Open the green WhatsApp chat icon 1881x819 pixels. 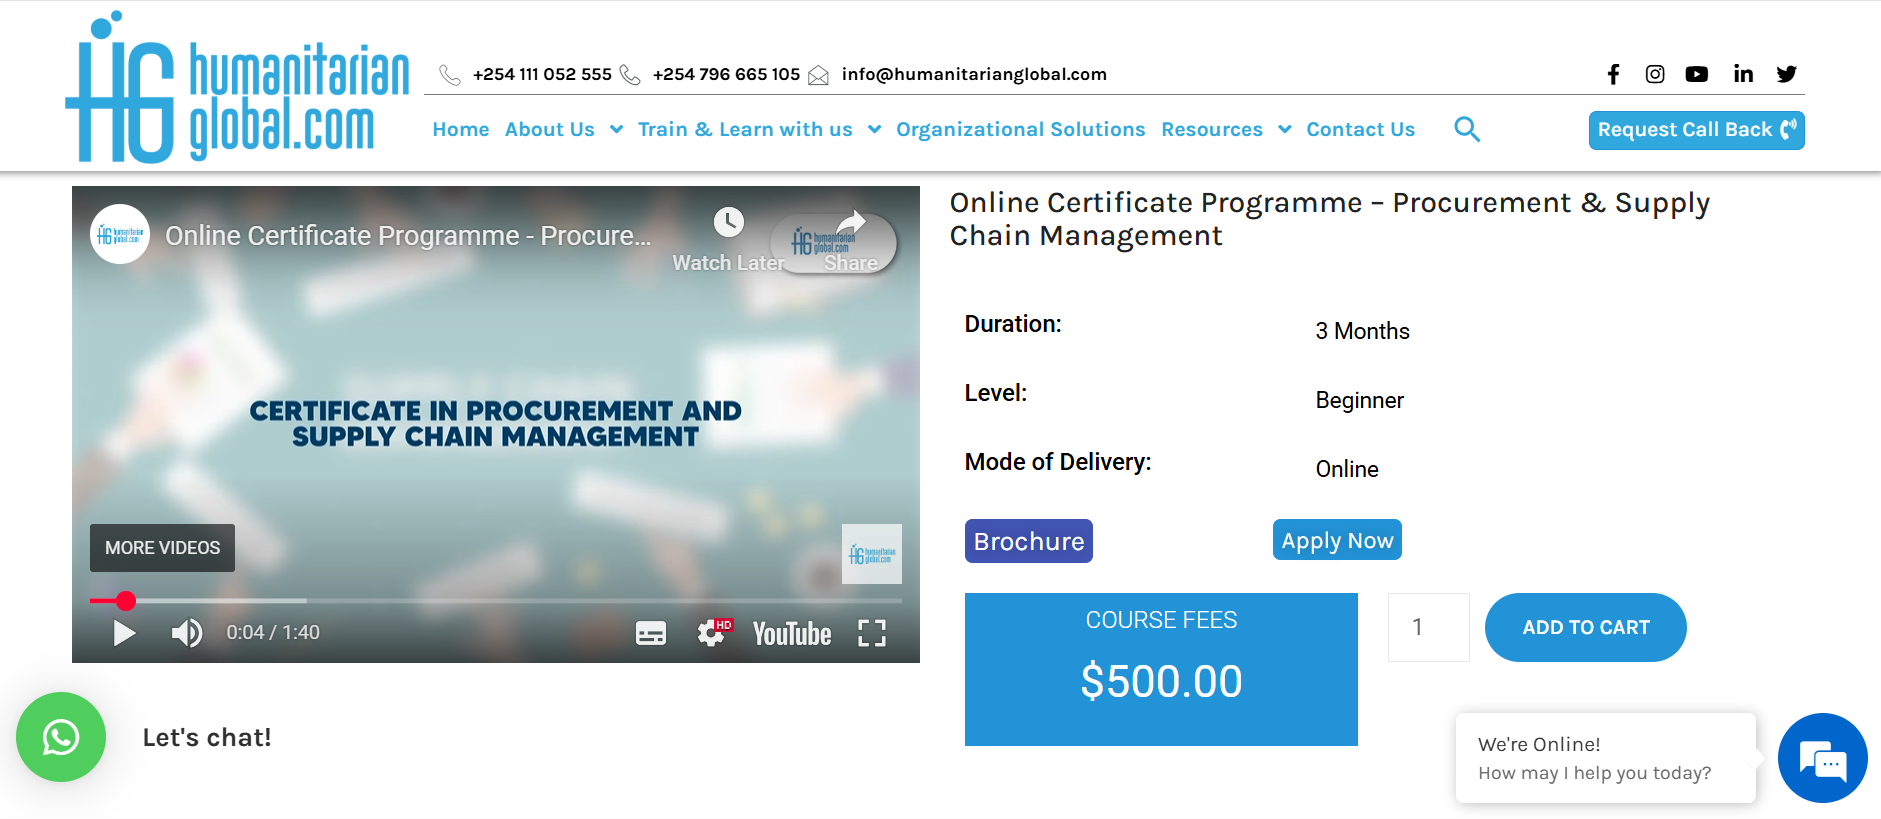pos(61,737)
